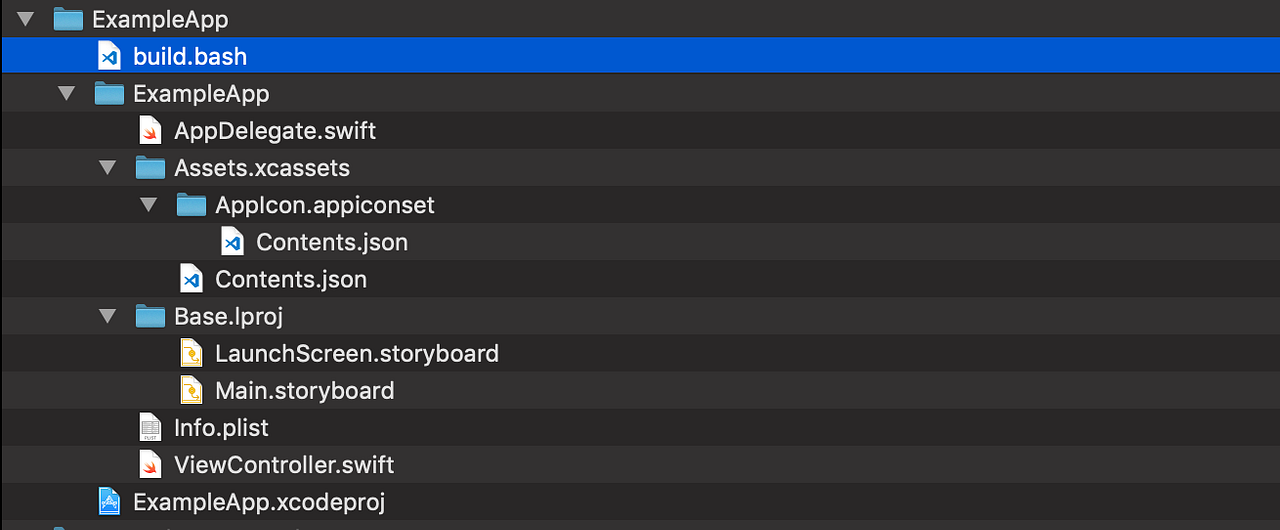Viewport: 1280px width, 530px height.
Task: Click the build.bash file icon
Action: coord(109,56)
